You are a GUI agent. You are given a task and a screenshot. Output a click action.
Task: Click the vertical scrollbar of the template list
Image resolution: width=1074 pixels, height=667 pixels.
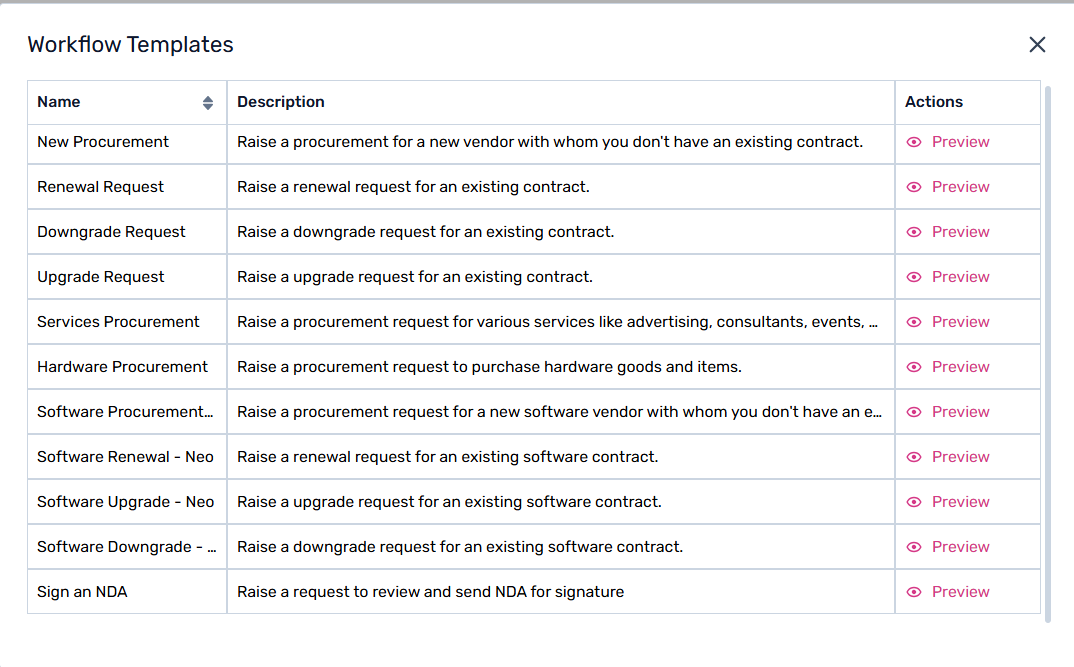tap(1048, 350)
